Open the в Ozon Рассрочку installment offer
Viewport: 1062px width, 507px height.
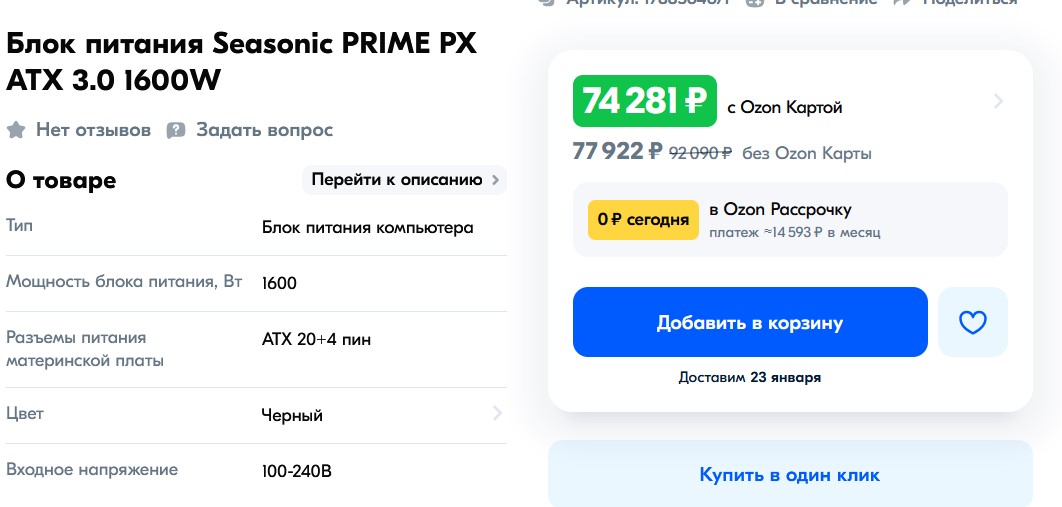pos(790,219)
